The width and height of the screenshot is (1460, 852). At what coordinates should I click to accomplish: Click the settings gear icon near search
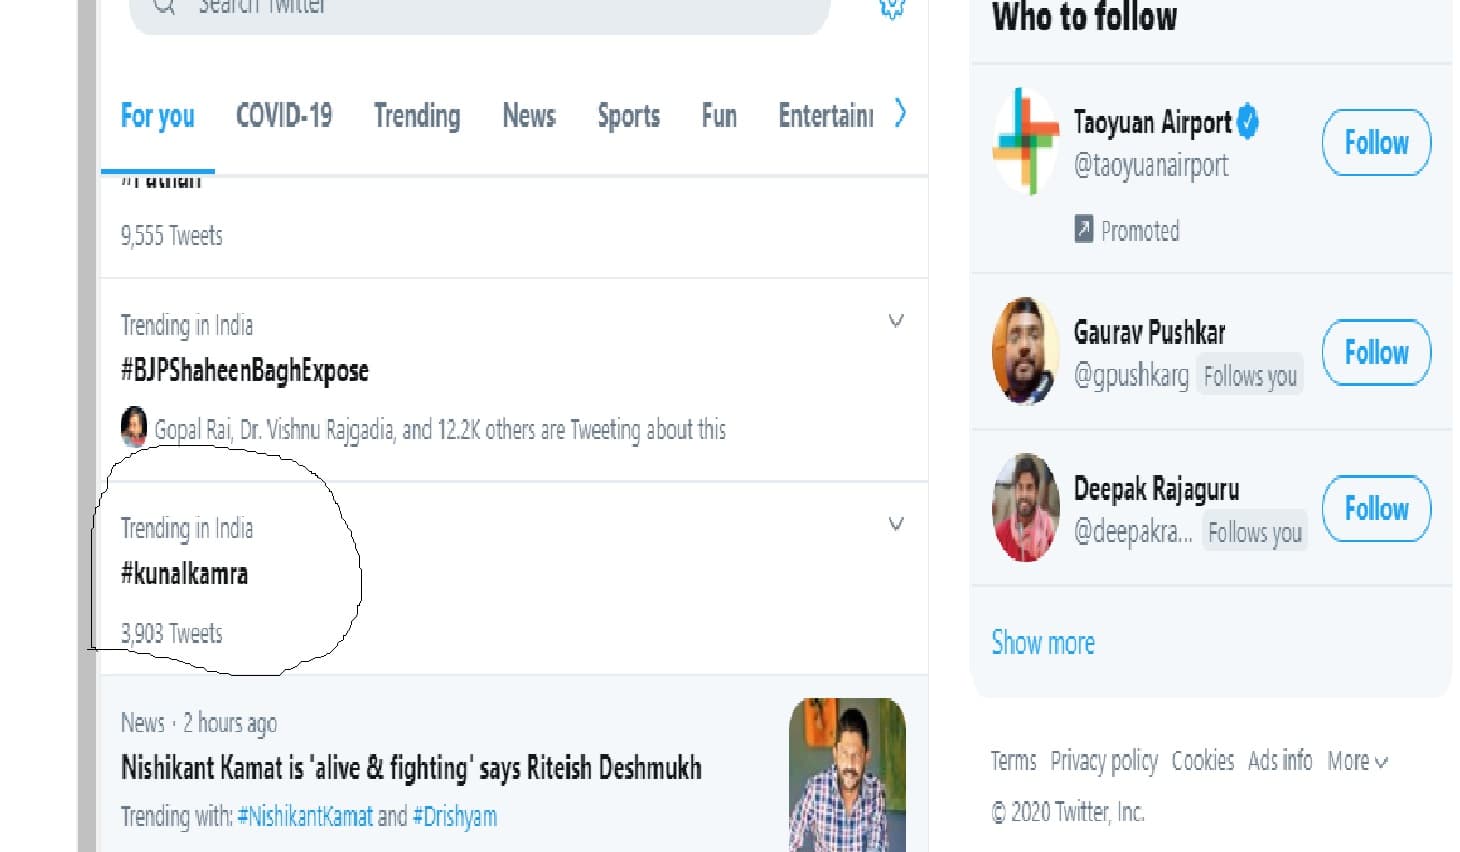coord(891,8)
